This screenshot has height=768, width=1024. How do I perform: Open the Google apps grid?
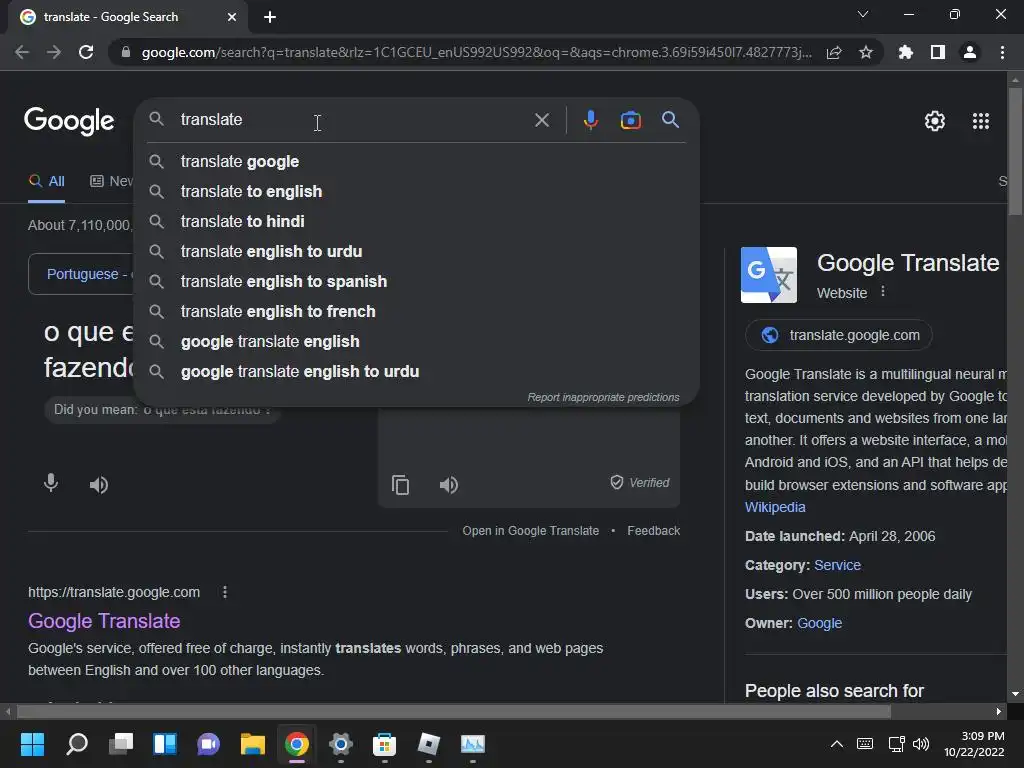coord(980,121)
